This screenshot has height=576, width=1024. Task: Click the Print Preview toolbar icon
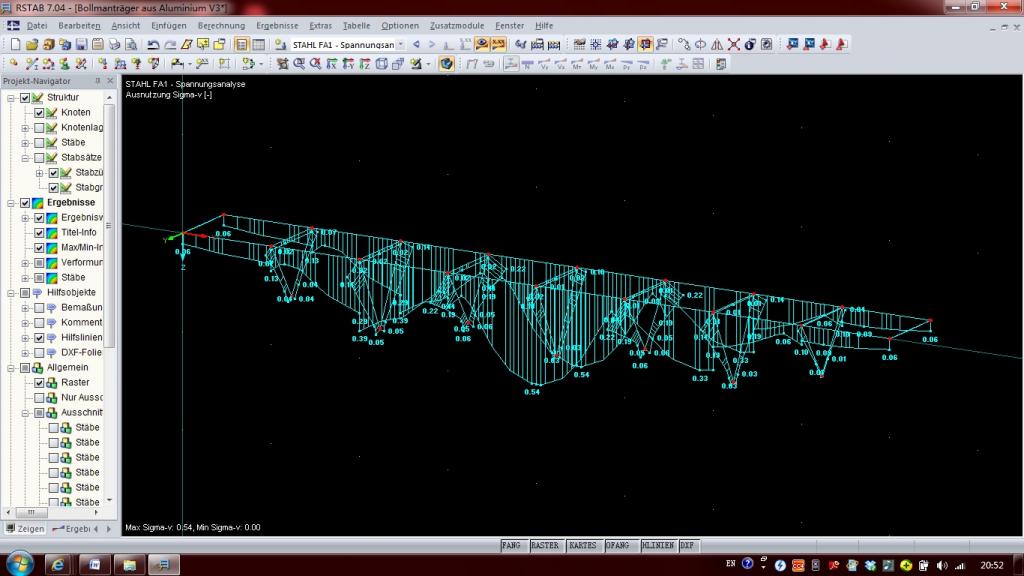tap(131, 44)
